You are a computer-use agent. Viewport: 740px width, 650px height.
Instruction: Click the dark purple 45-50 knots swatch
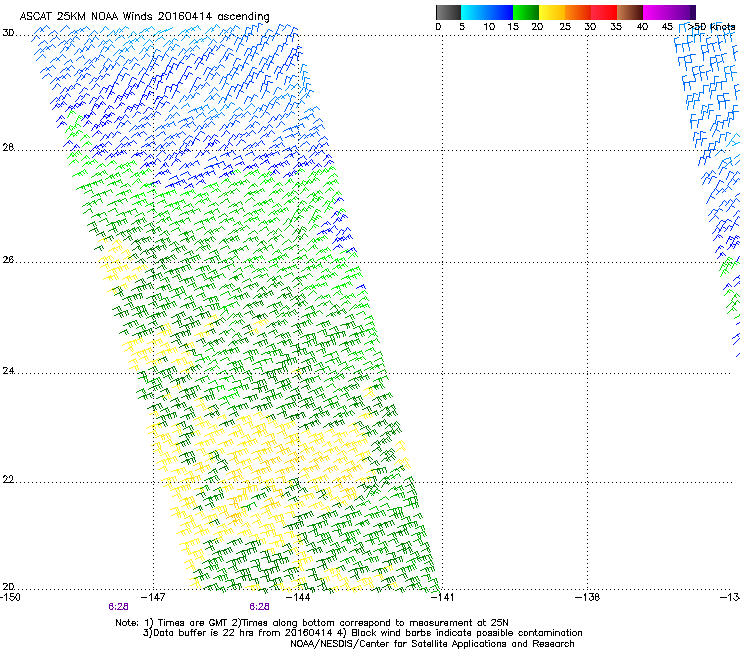682,12
